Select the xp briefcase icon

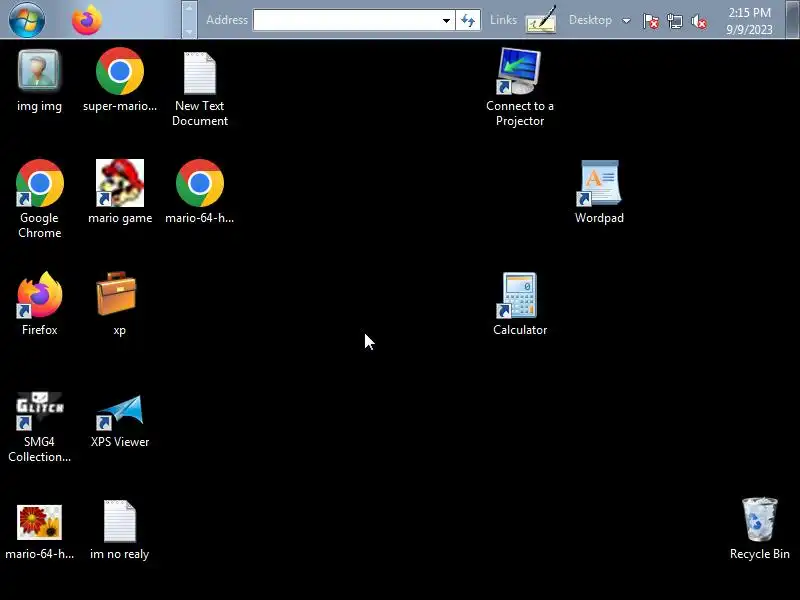119,304
